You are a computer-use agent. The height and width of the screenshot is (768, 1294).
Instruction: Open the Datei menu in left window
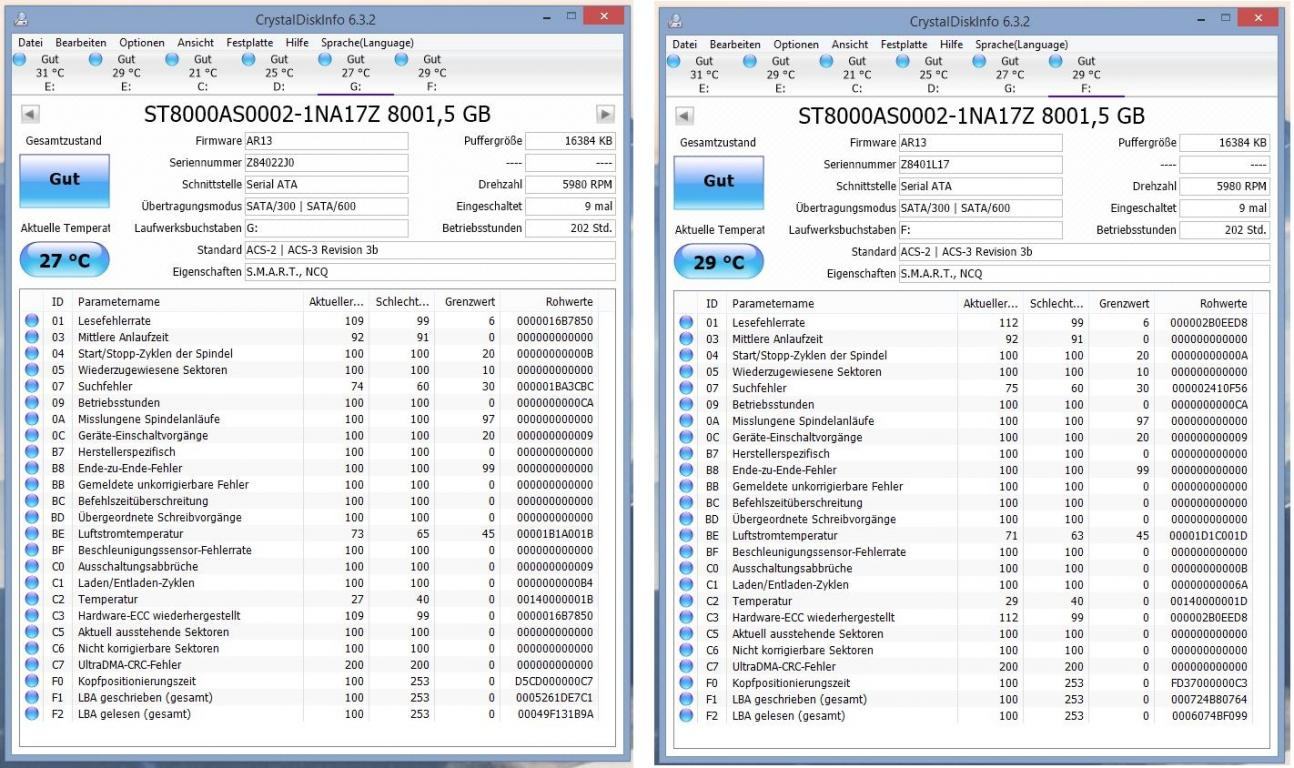tap(30, 43)
